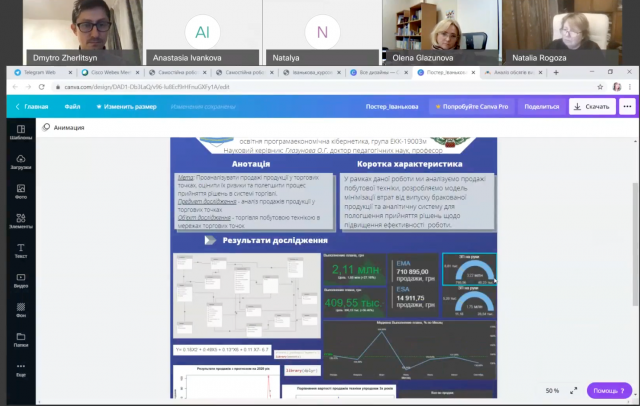Image resolution: width=640 pixels, height=406 pixels.
Task: Select the 2,11 млн KPI image
Action: pos(354,269)
